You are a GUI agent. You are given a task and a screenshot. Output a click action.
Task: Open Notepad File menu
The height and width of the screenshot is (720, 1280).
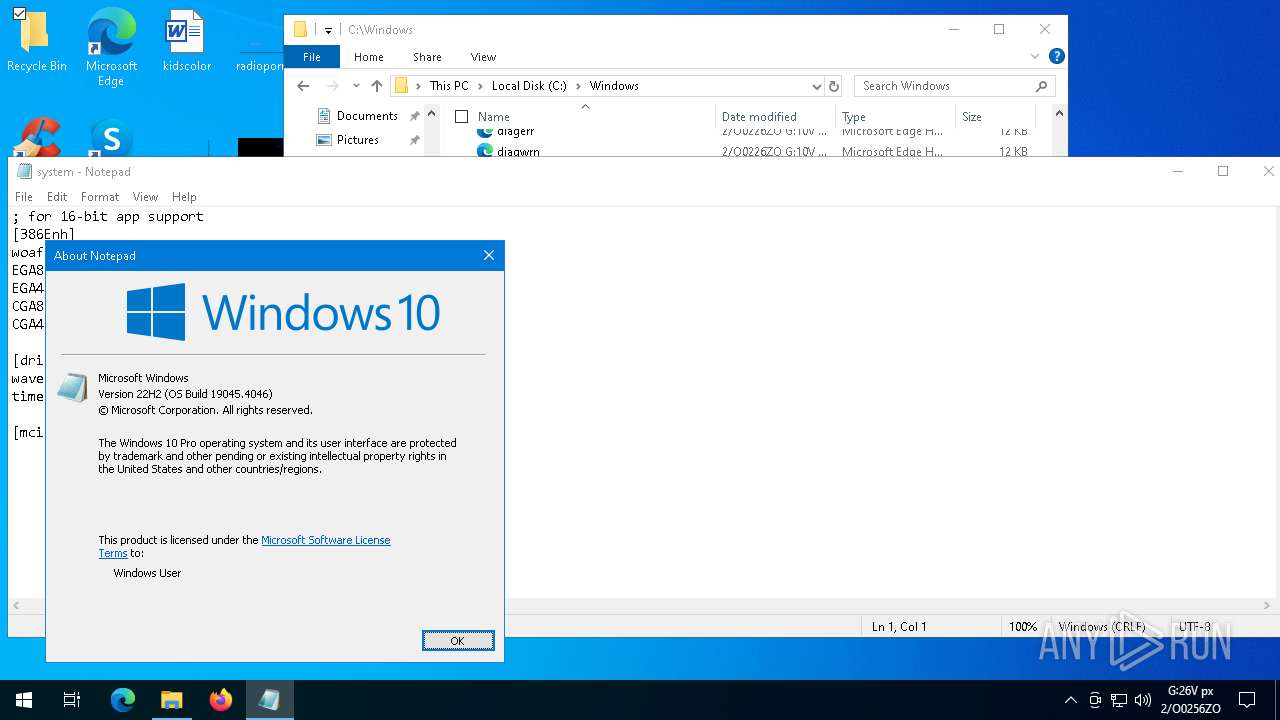(24, 197)
